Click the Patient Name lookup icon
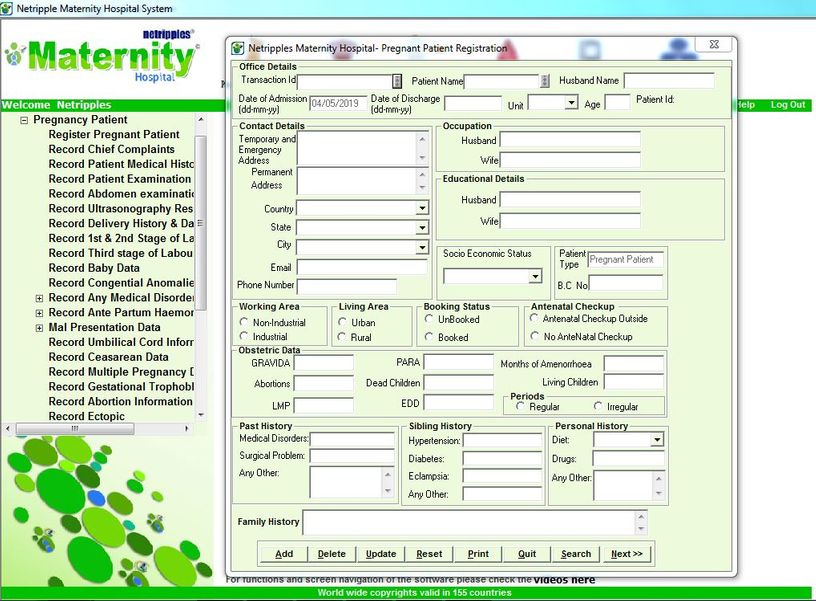 point(544,81)
